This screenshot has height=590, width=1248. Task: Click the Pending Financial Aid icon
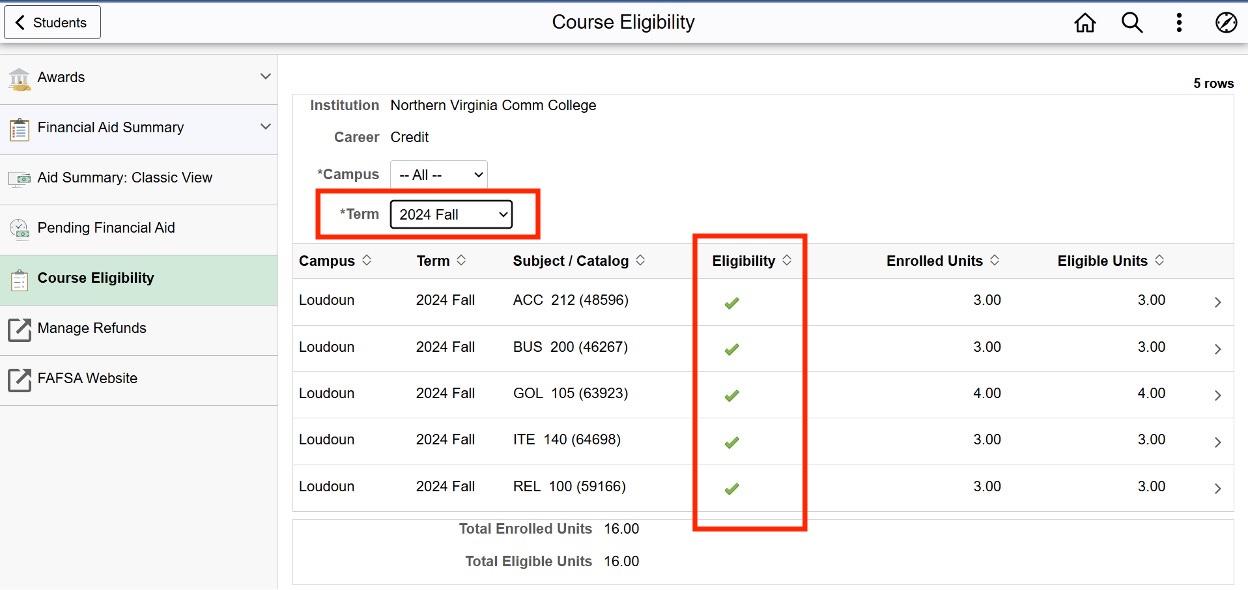click(19, 229)
